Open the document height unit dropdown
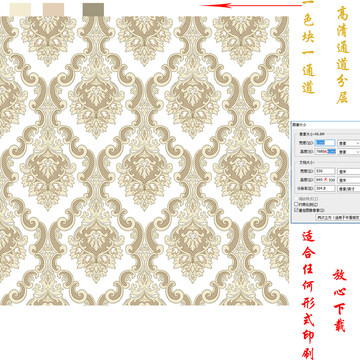Viewport: 360px width, 360px height. [349, 180]
